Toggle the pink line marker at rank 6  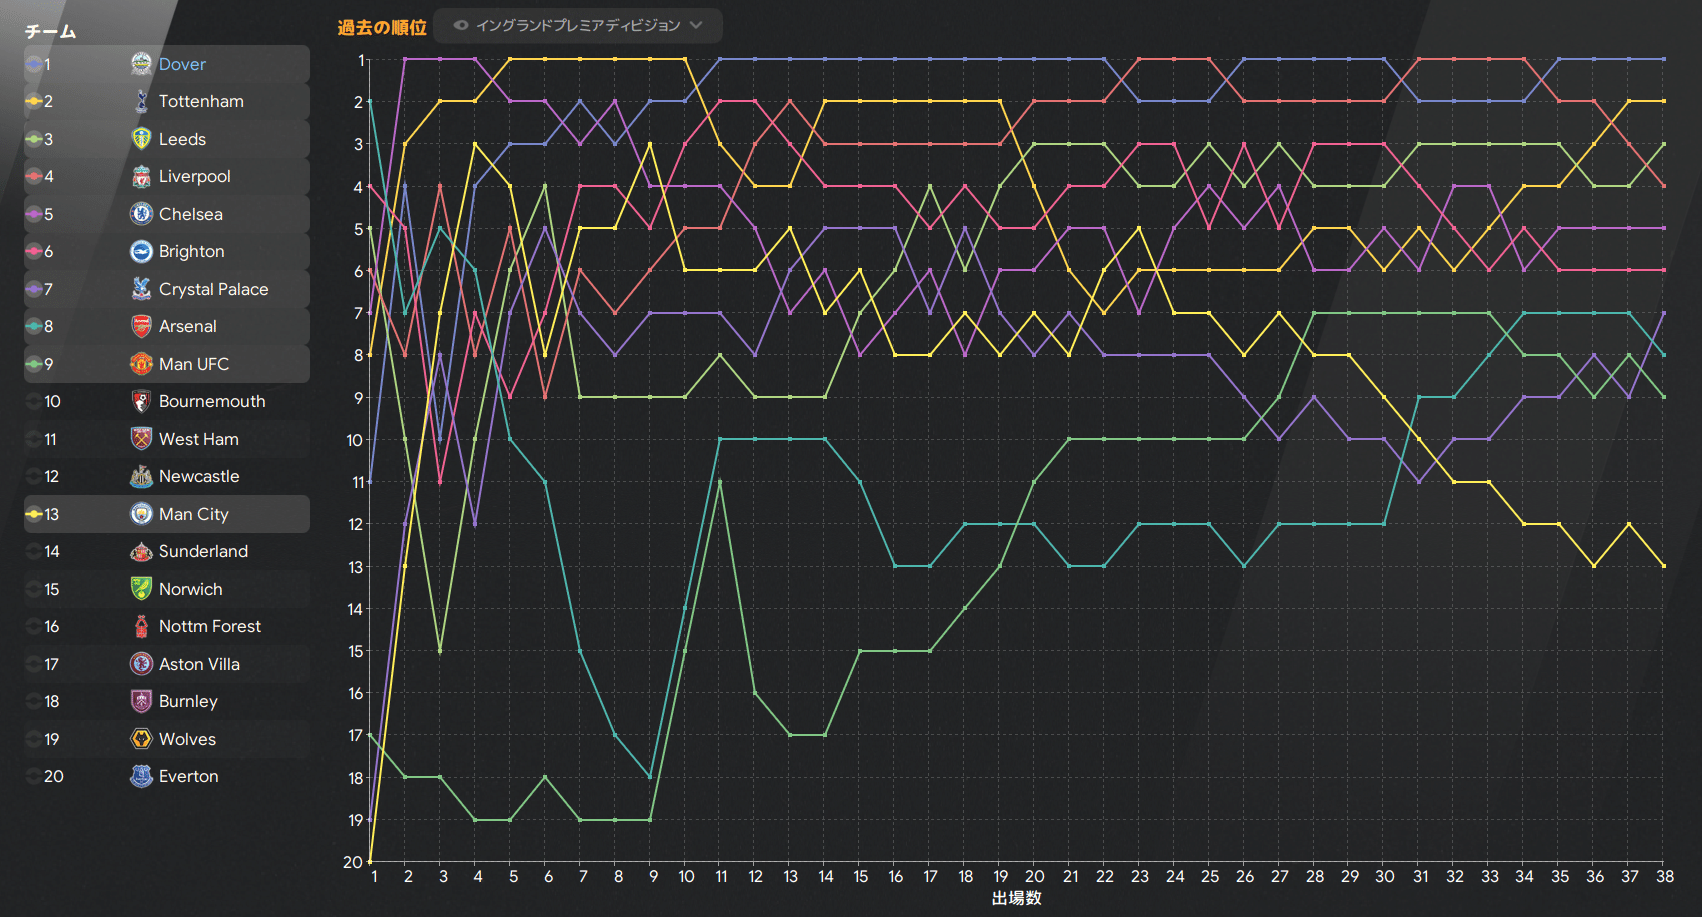(x=34, y=251)
